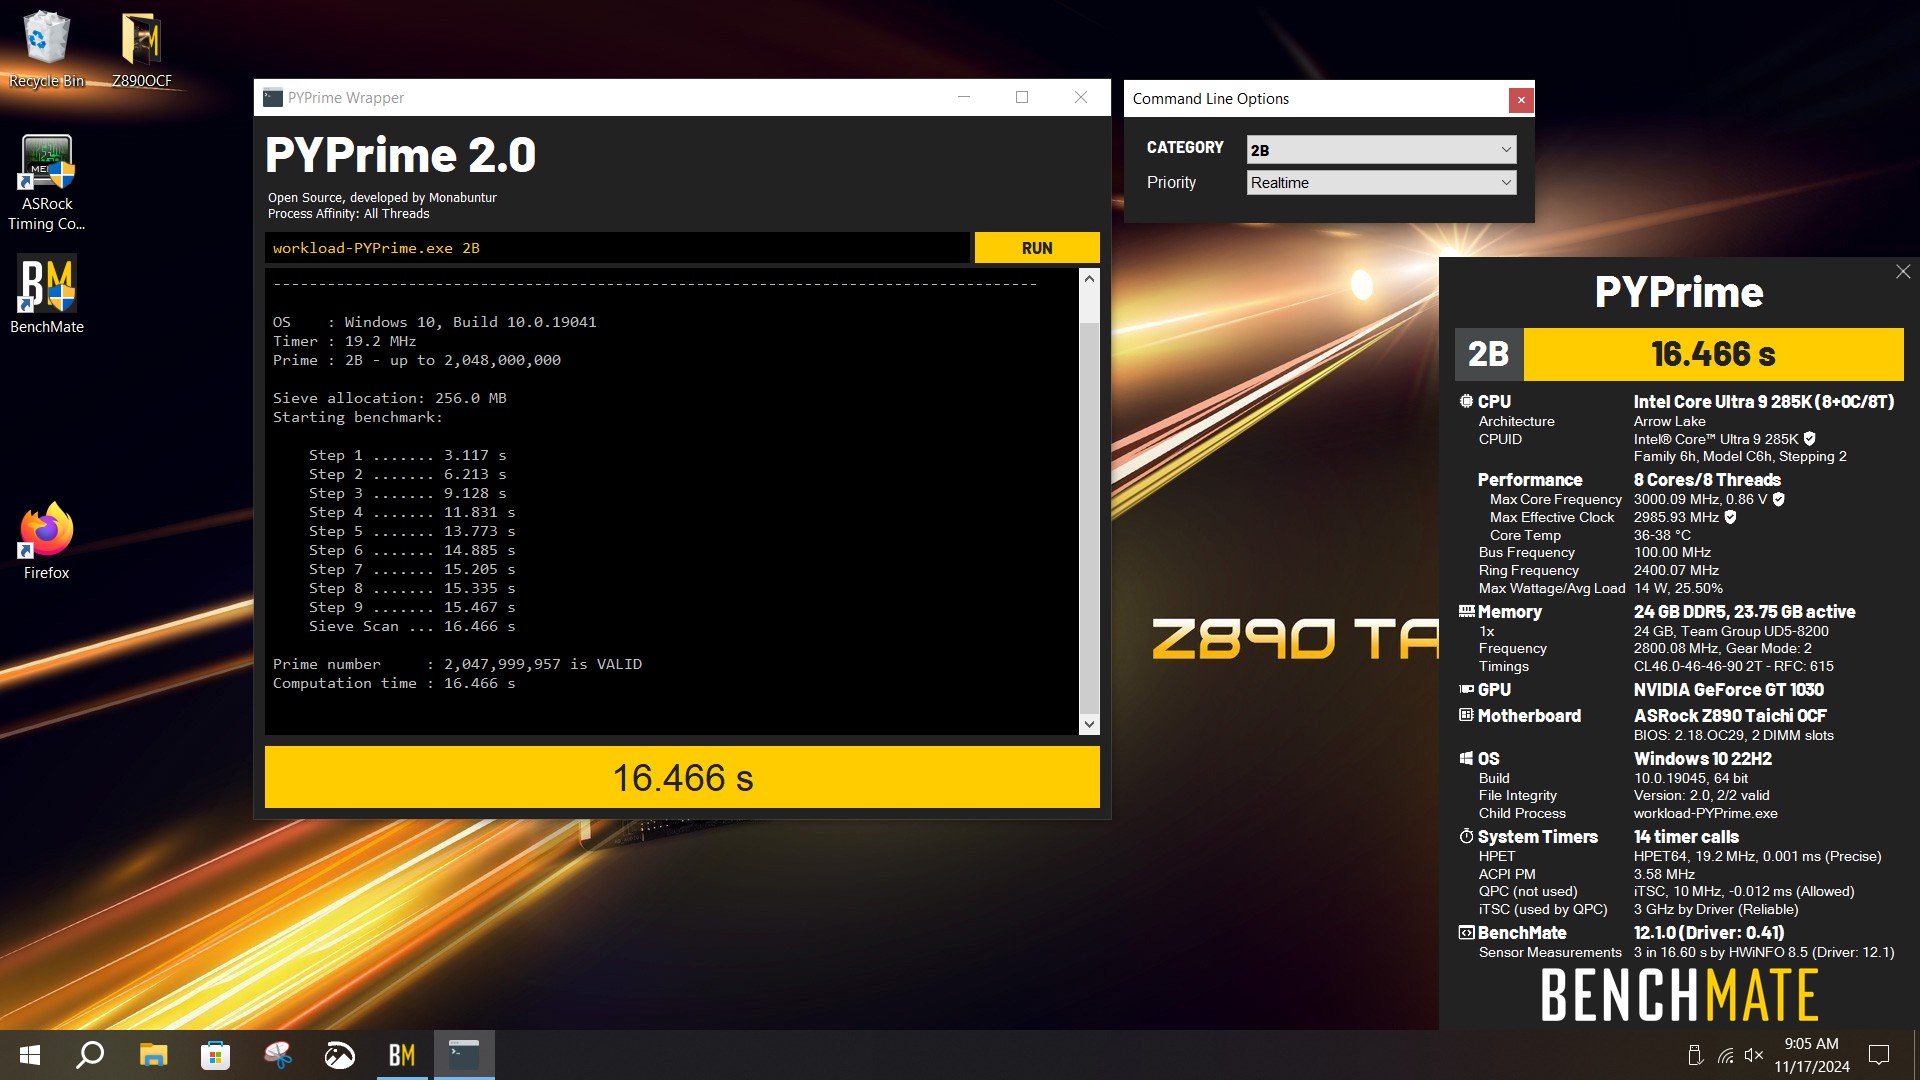This screenshot has width=1920, height=1080.
Task: Maximize the PYPrime Wrapper window
Action: (1022, 97)
